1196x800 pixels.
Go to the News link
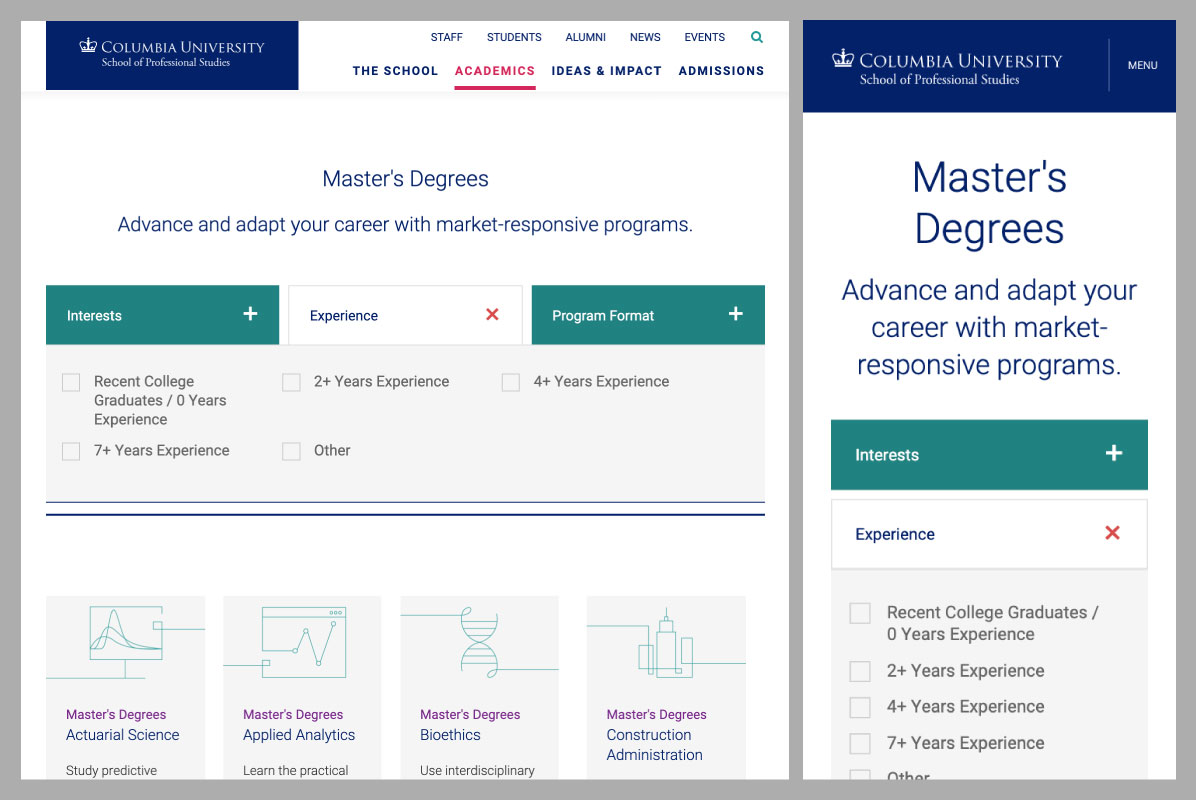(645, 37)
